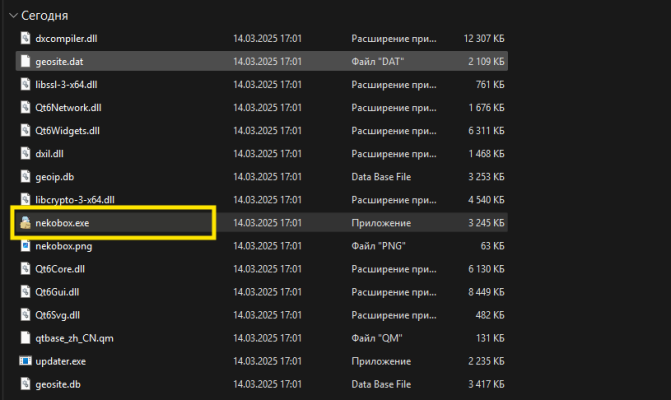671x400 pixels.
Task: Click the dxcompiler.dll file icon
Action: (x=26, y=38)
